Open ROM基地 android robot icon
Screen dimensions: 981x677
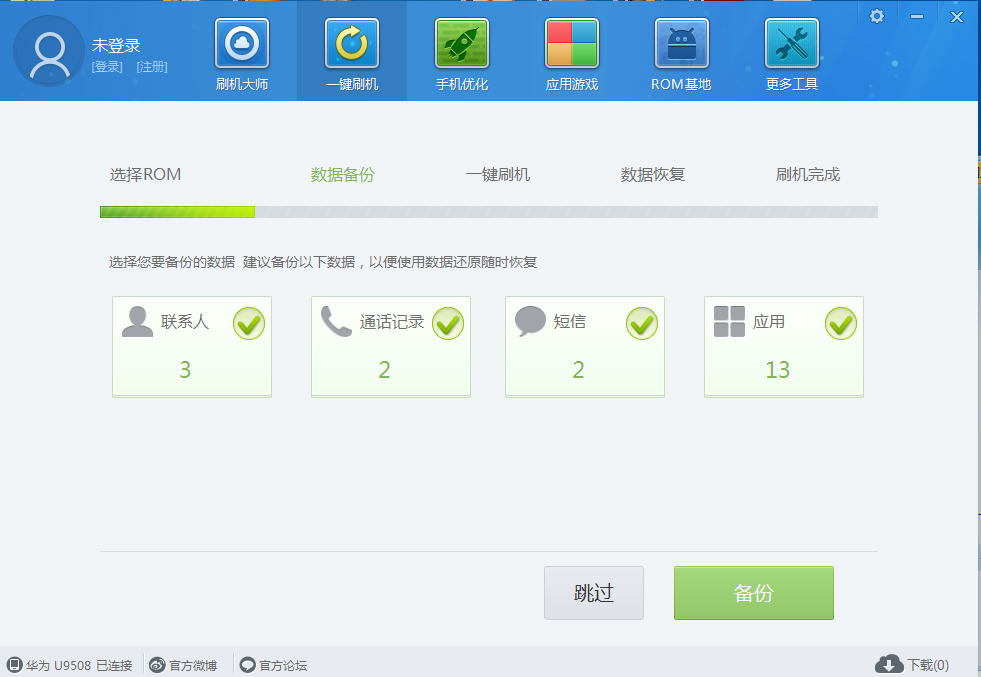tap(682, 43)
